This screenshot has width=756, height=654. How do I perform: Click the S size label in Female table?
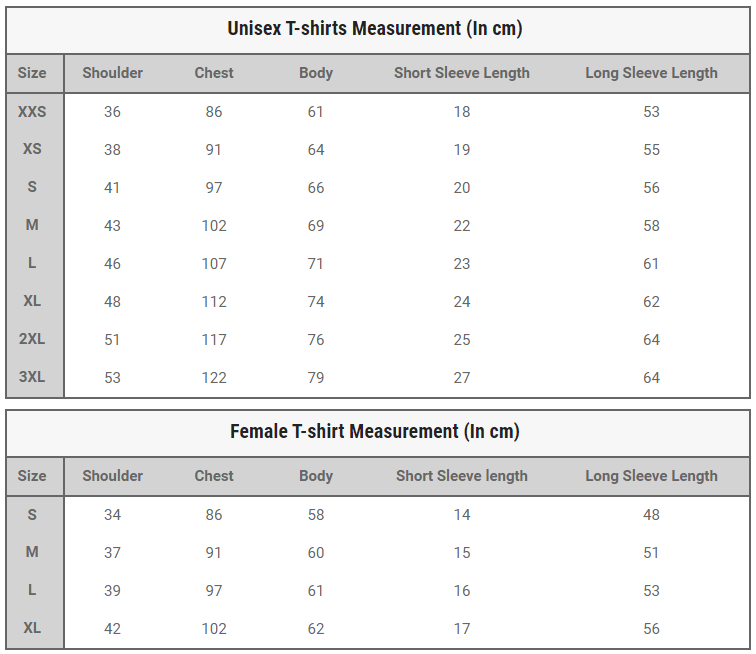[x=32, y=515]
